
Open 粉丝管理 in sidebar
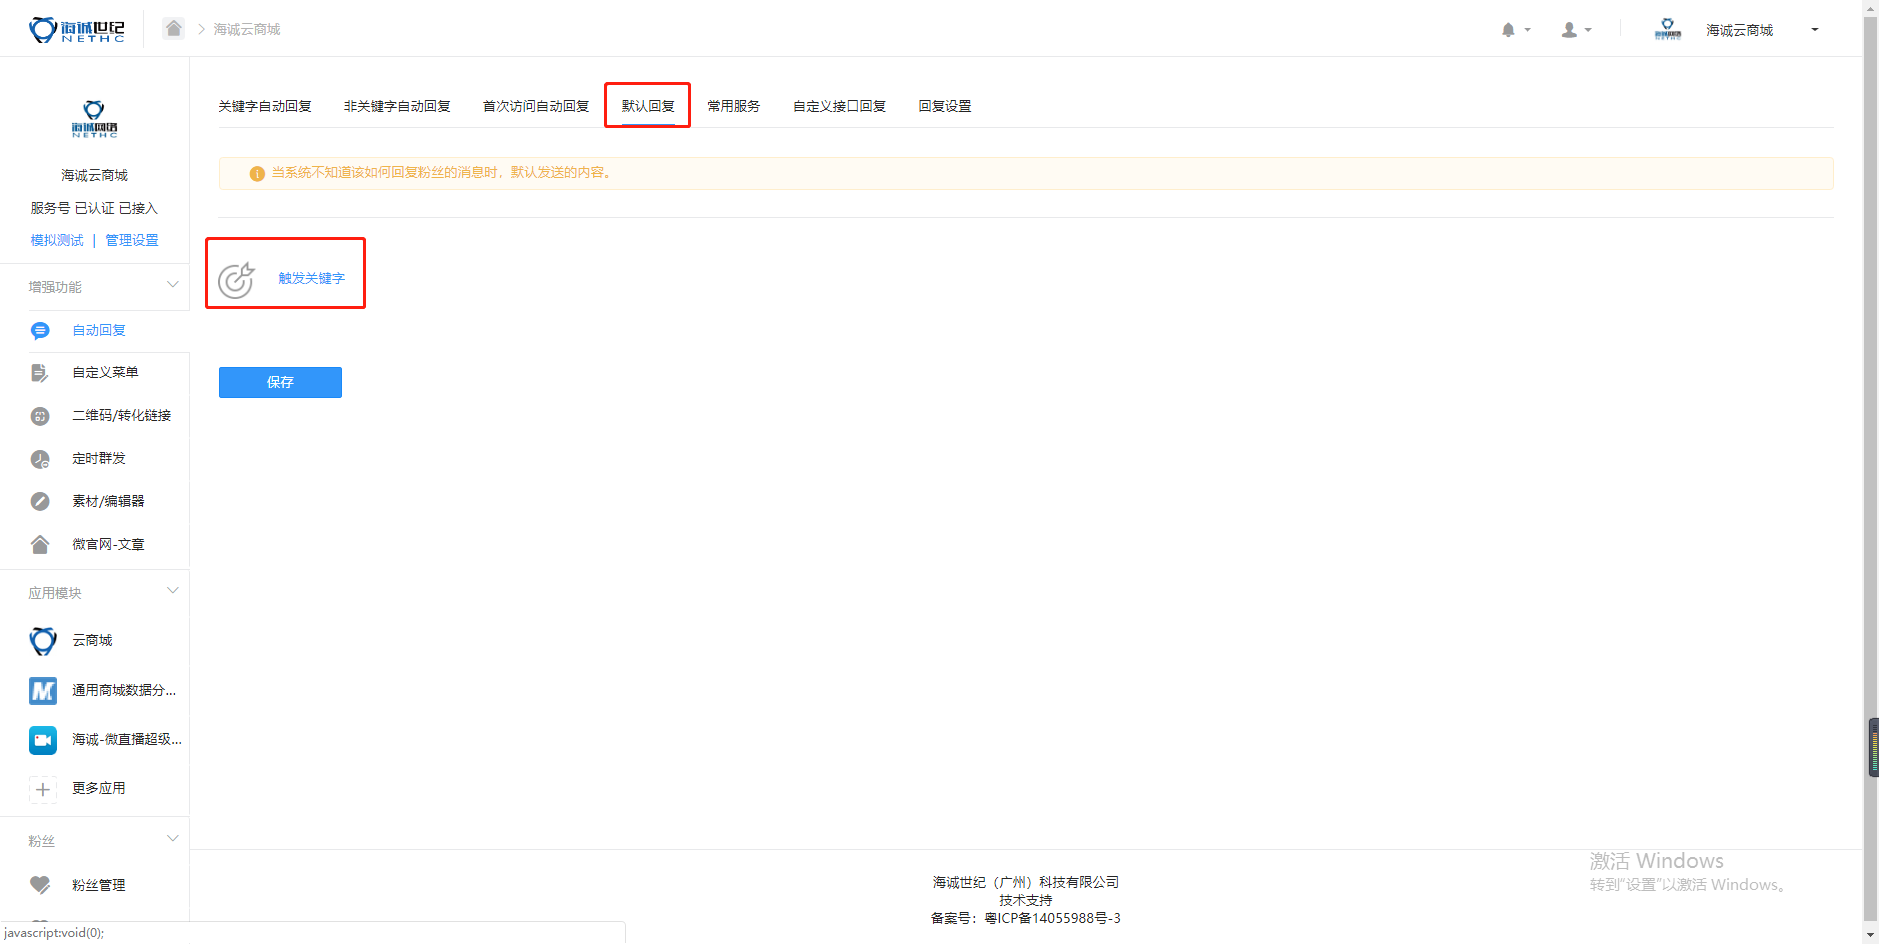99,885
